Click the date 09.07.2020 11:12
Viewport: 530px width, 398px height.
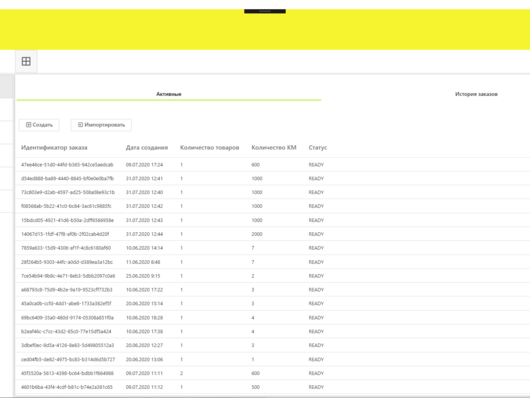click(144, 387)
